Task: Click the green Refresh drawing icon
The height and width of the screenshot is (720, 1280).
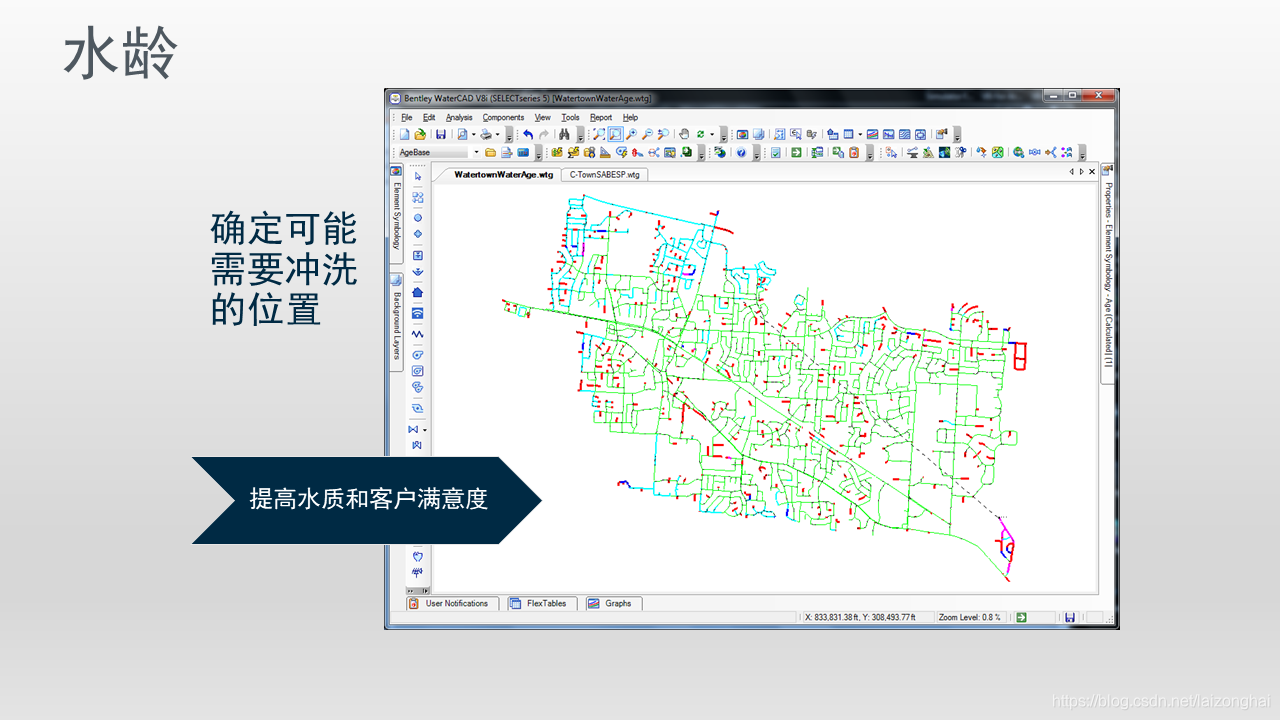Action: click(x=700, y=134)
